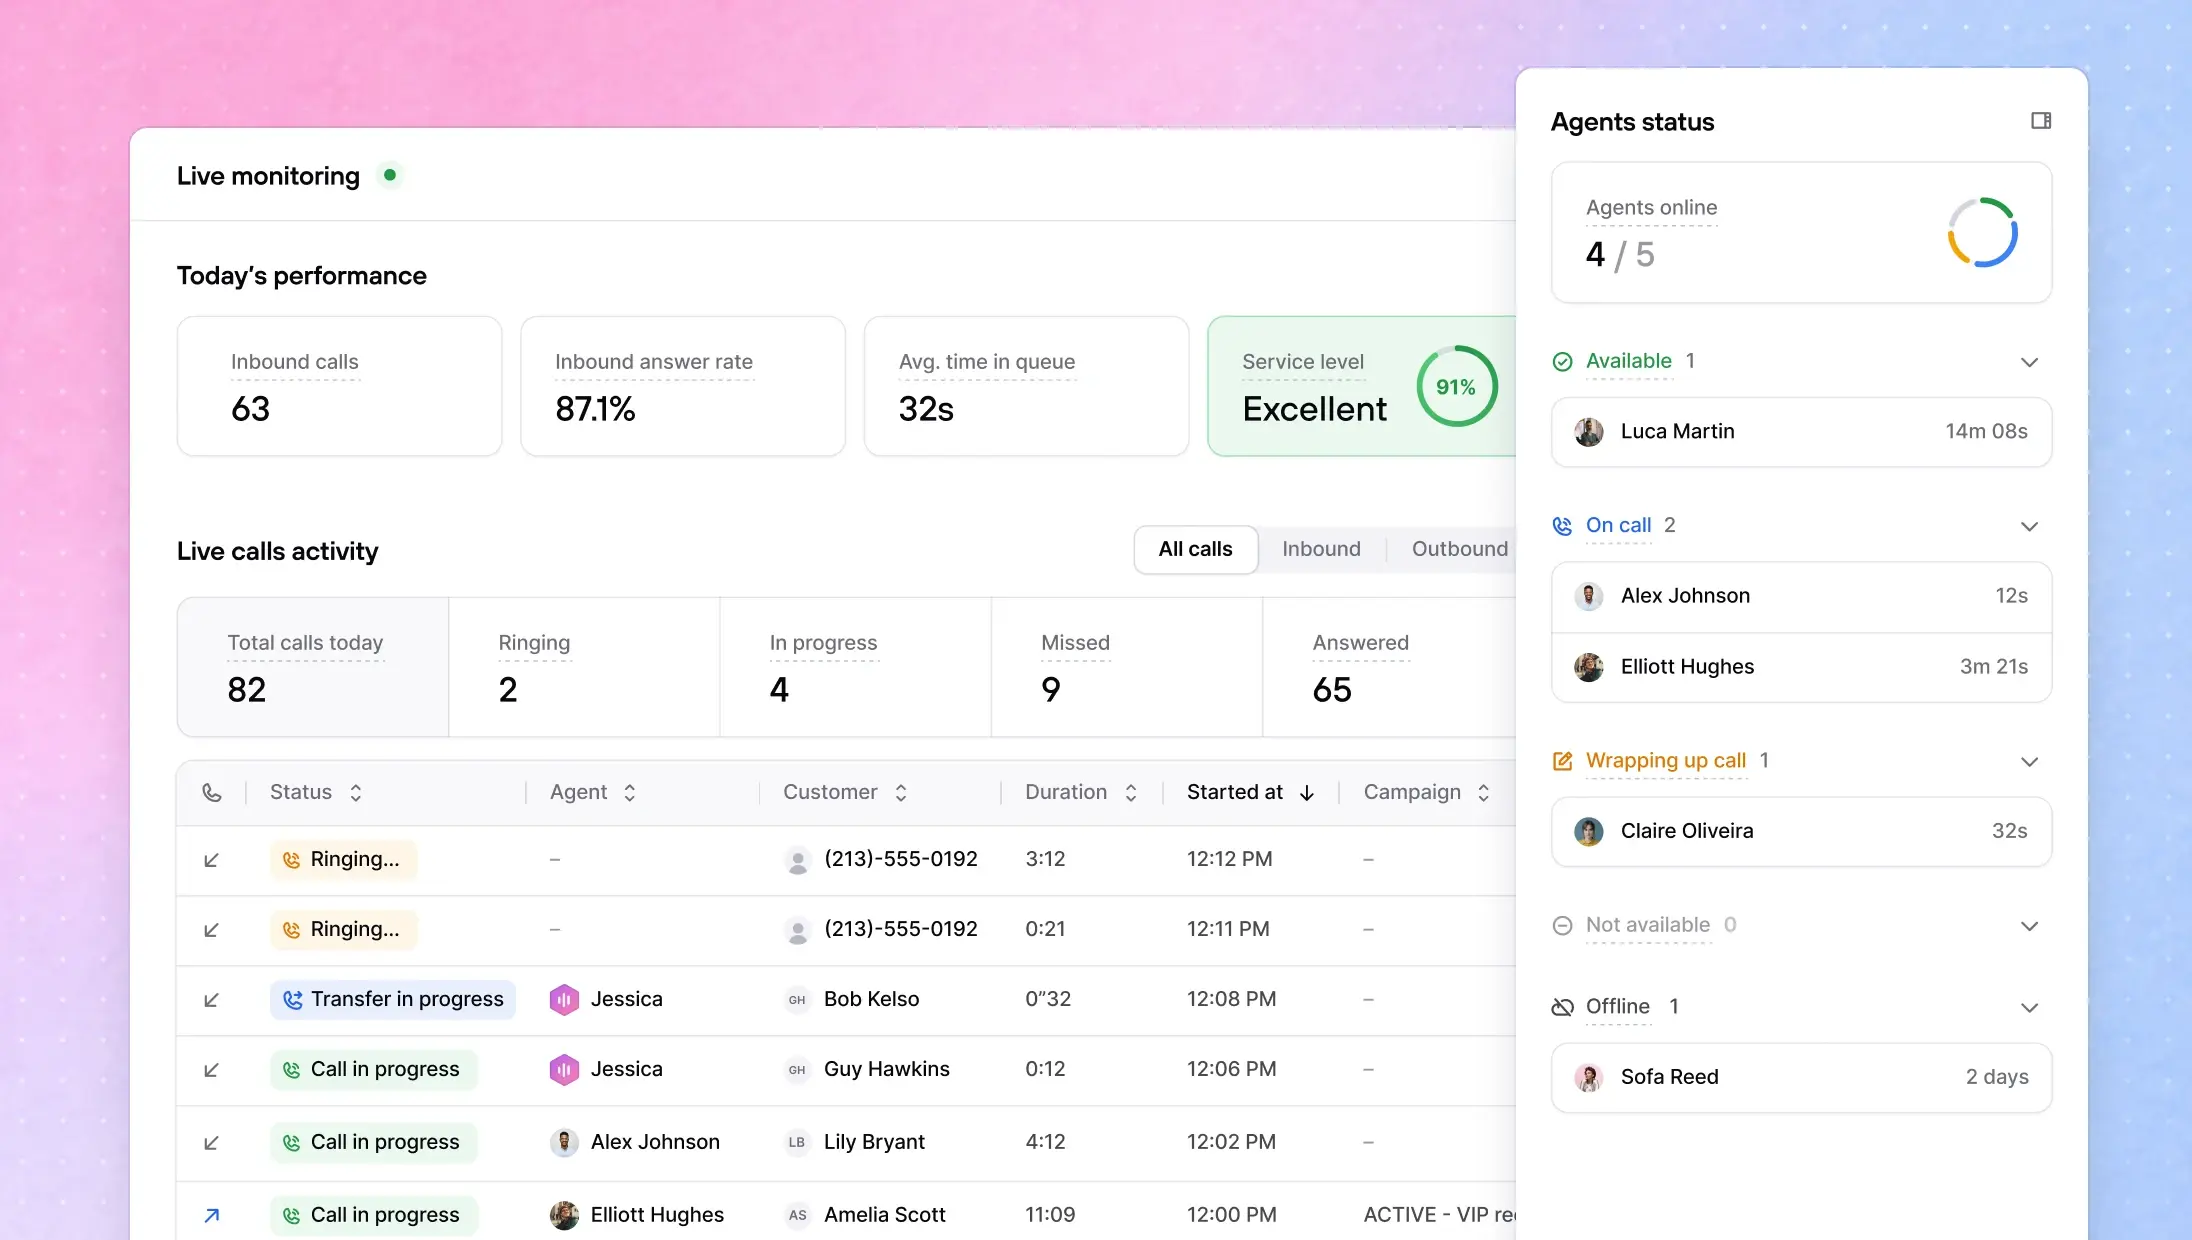Switch to the Inbound calls tab
The width and height of the screenshot is (2192, 1240).
coord(1321,550)
